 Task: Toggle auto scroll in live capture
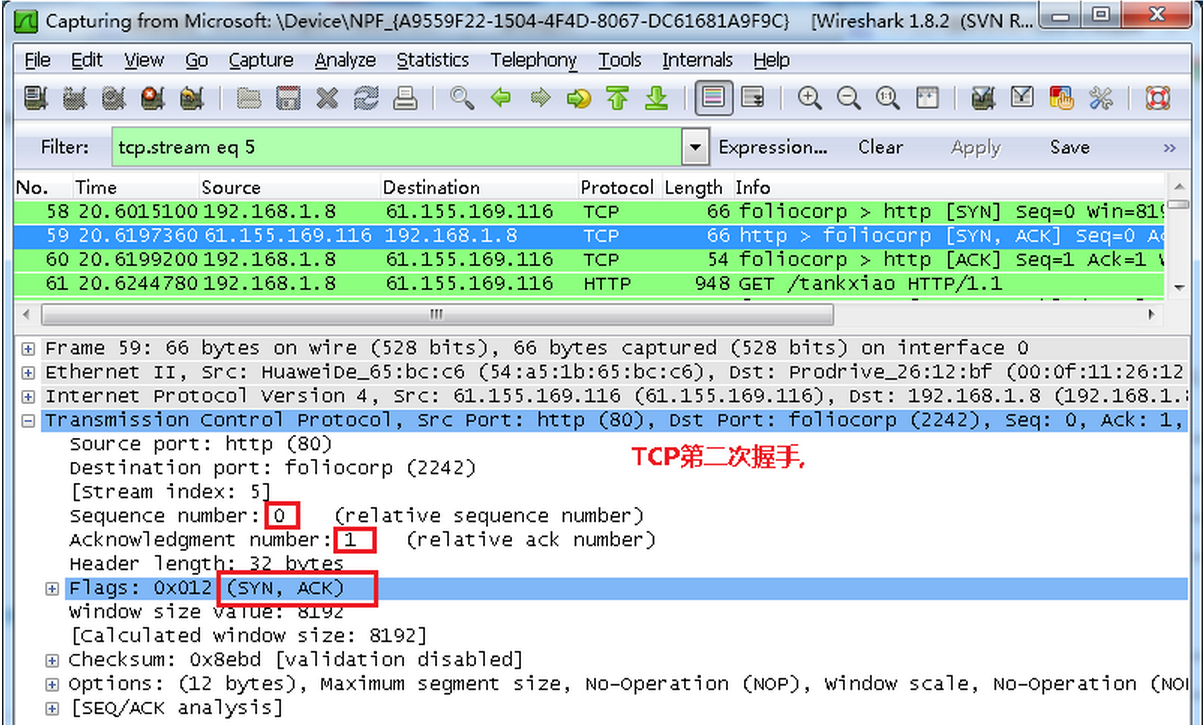(x=752, y=98)
